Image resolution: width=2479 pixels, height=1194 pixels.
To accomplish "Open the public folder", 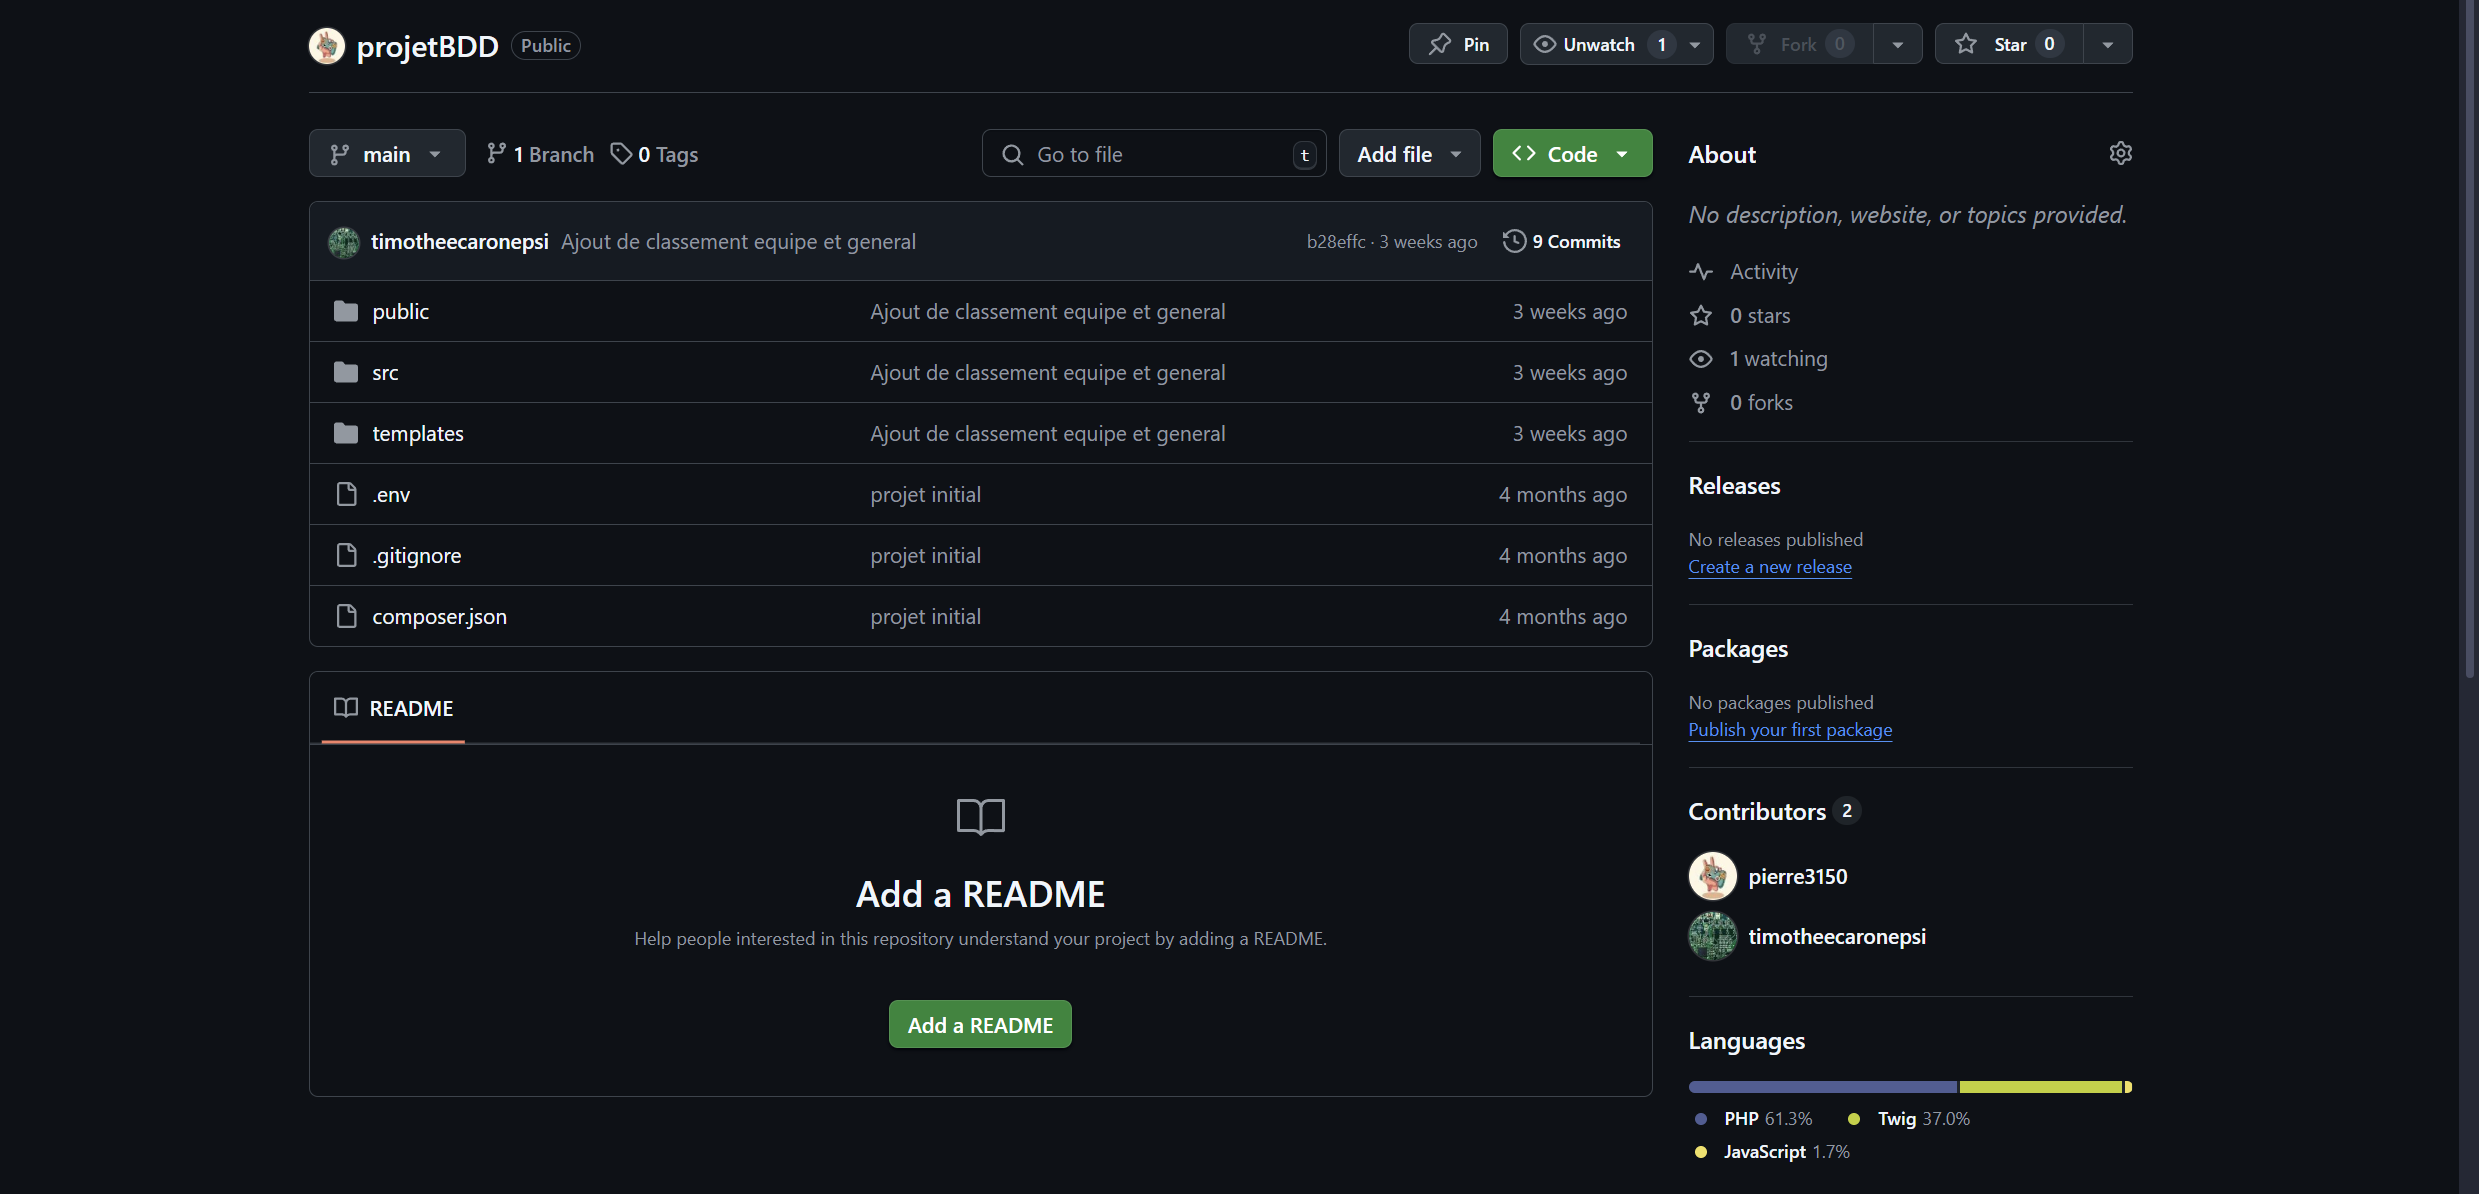I will pyautogui.click(x=400, y=311).
